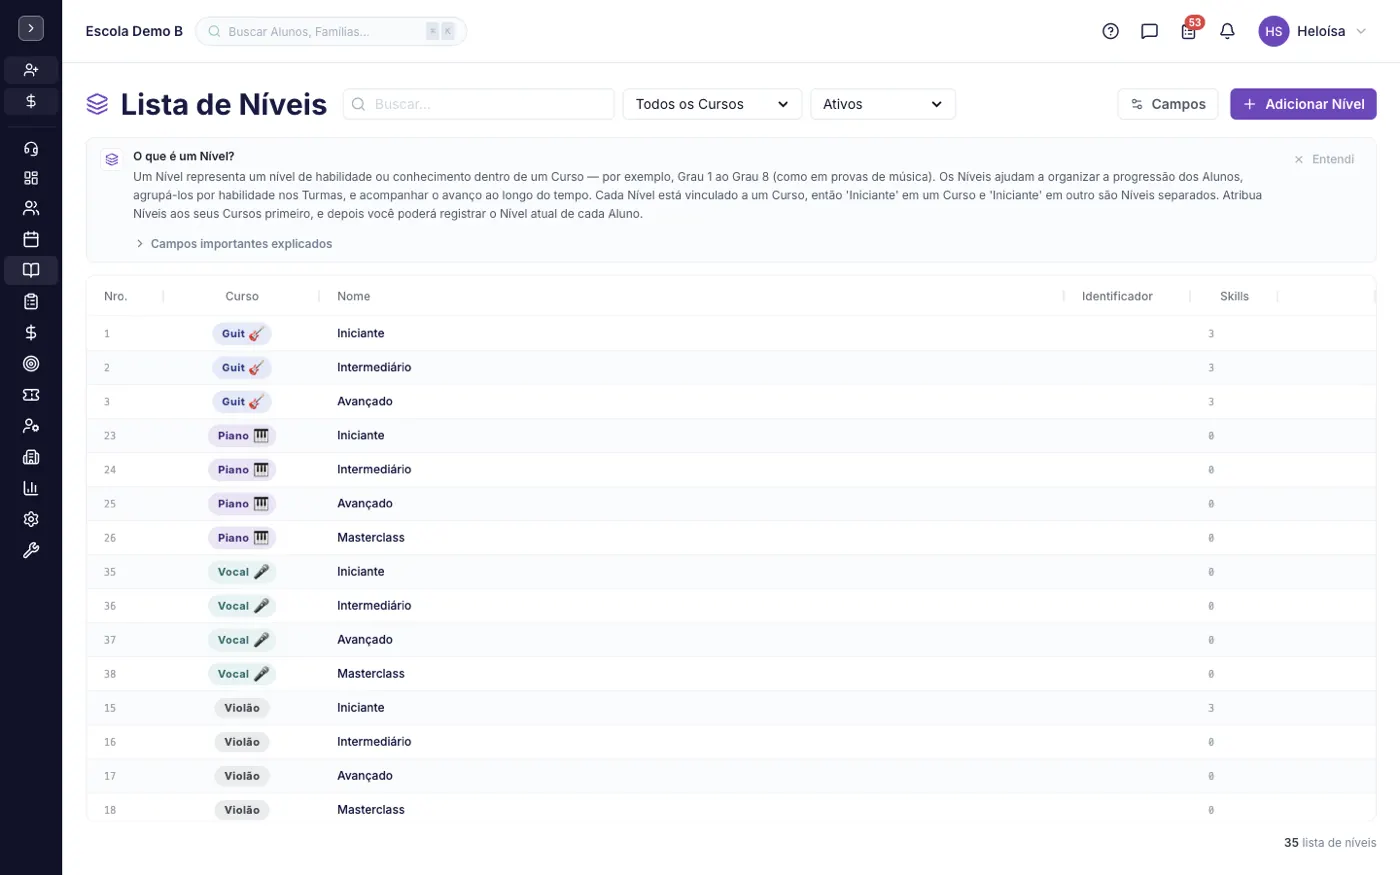The image size is (1400, 875).
Task: Open the open-book icon in sidebar
Action: tap(31, 270)
